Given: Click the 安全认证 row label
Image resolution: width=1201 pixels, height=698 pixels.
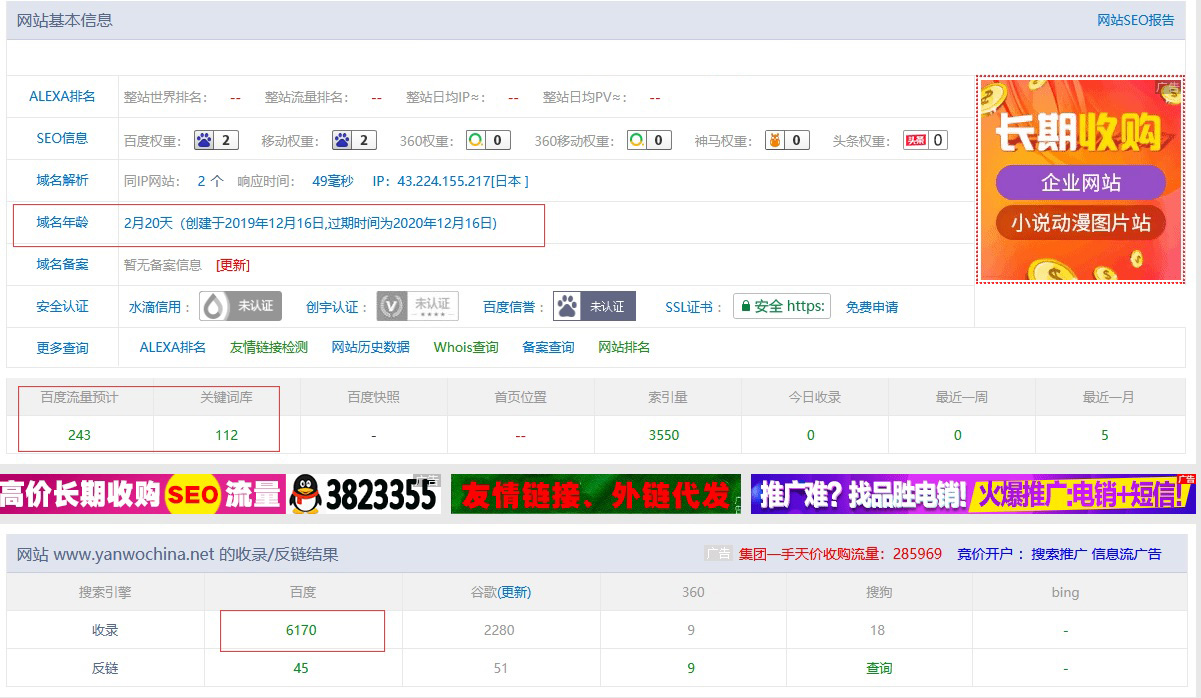Looking at the screenshot, I should [62, 306].
